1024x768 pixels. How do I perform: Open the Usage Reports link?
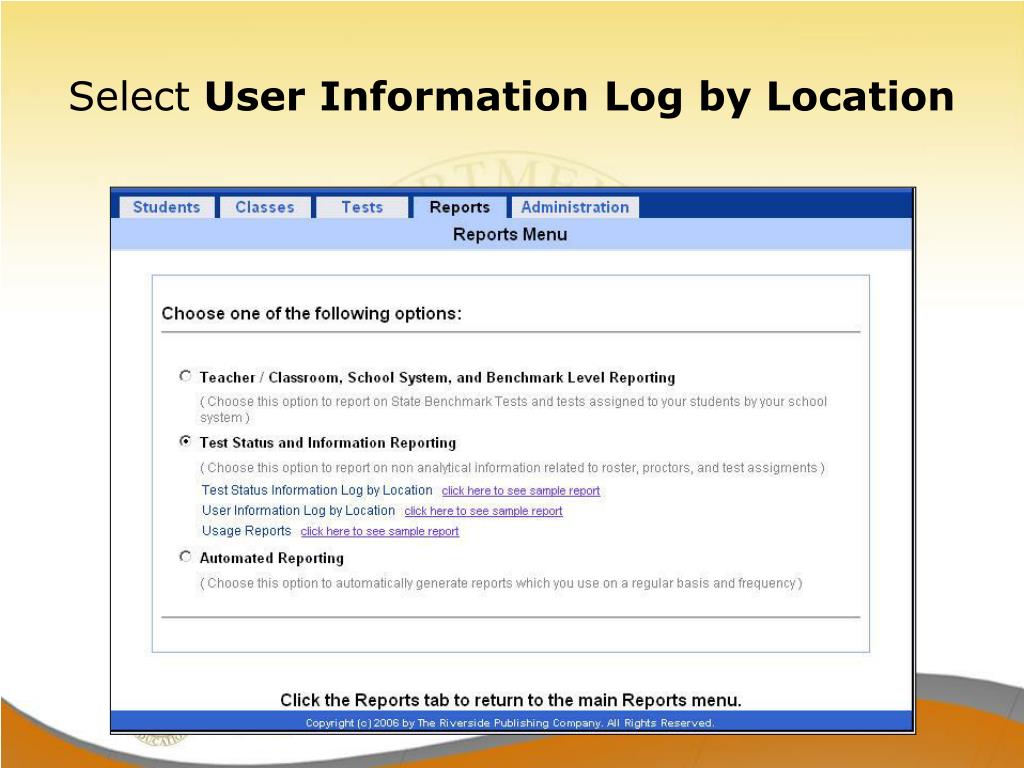(x=246, y=531)
